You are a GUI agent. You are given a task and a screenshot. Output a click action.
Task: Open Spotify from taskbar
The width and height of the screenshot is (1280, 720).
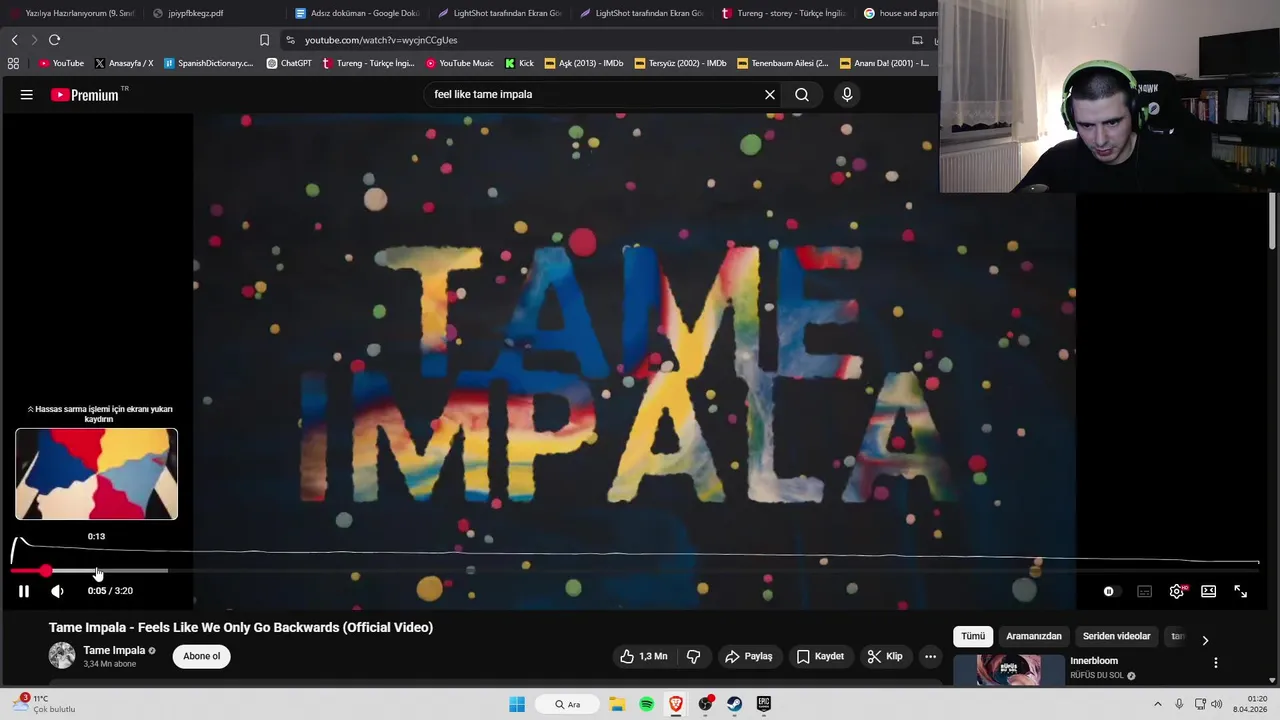pos(647,704)
